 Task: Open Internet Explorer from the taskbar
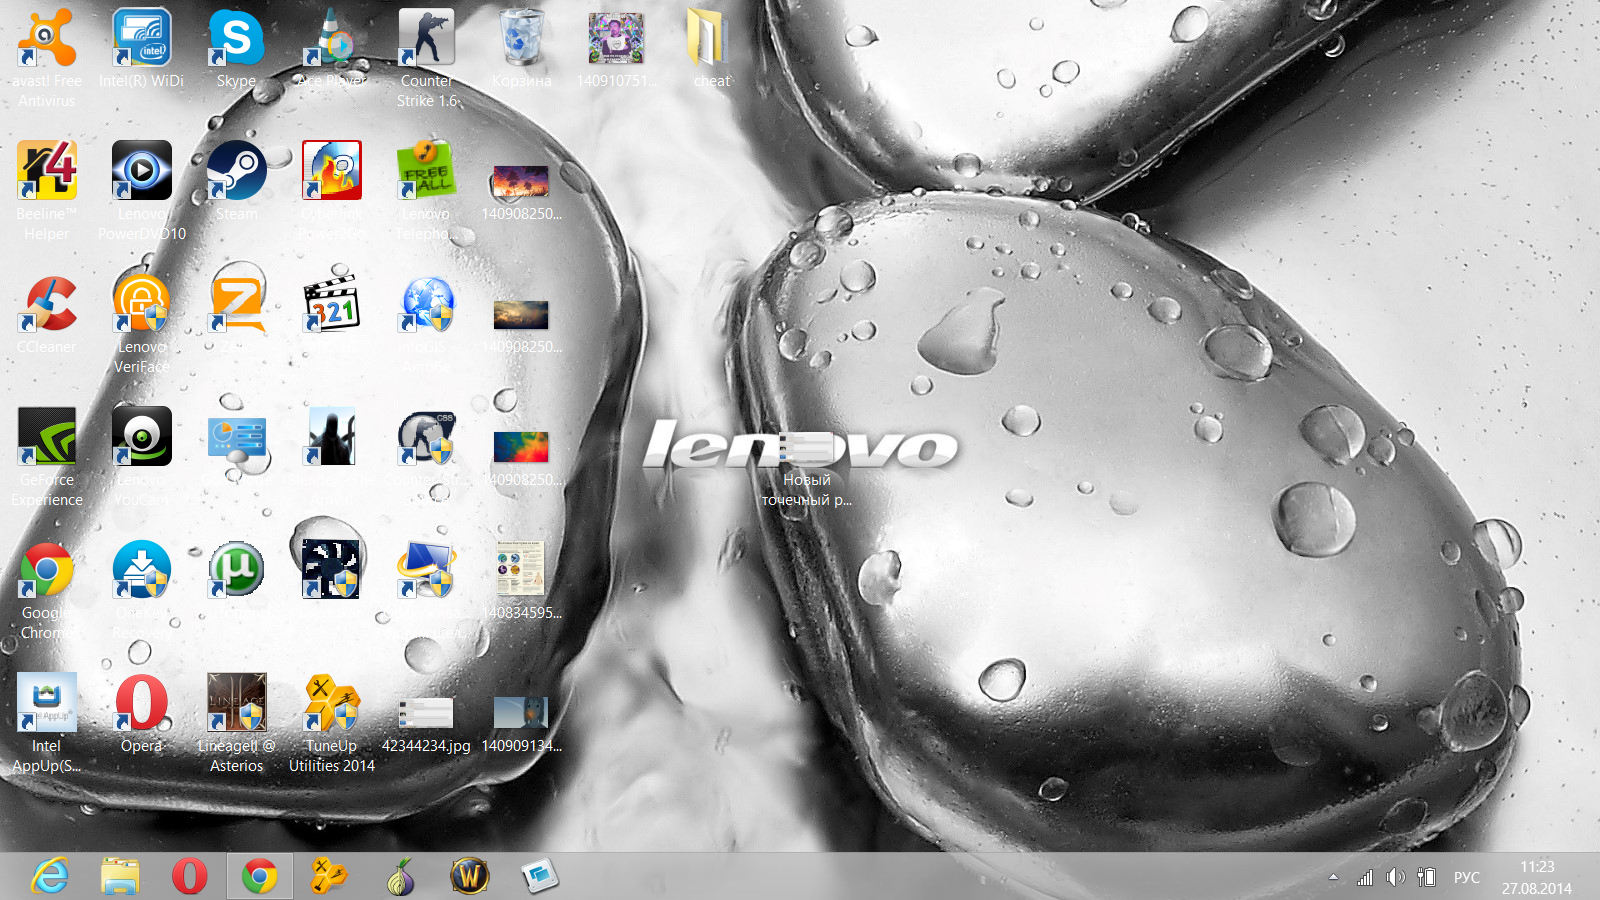point(50,877)
